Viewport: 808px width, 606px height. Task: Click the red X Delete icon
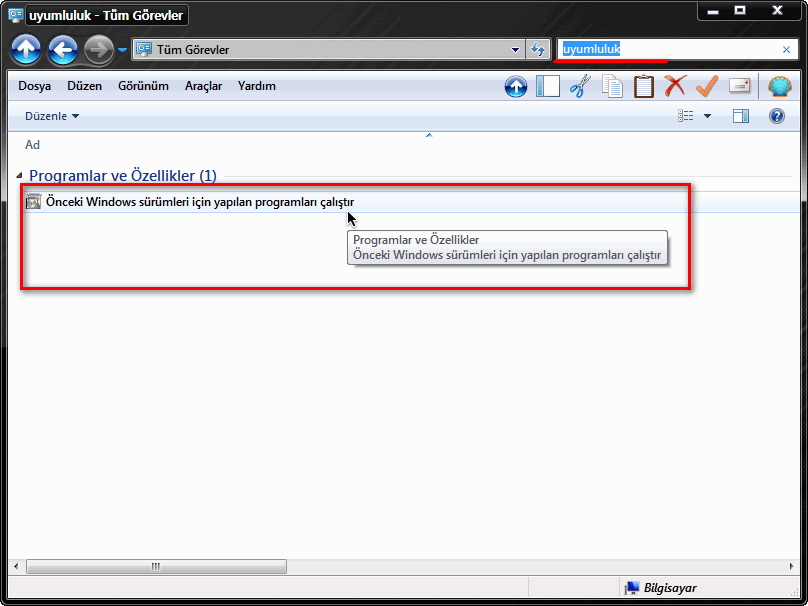click(675, 86)
